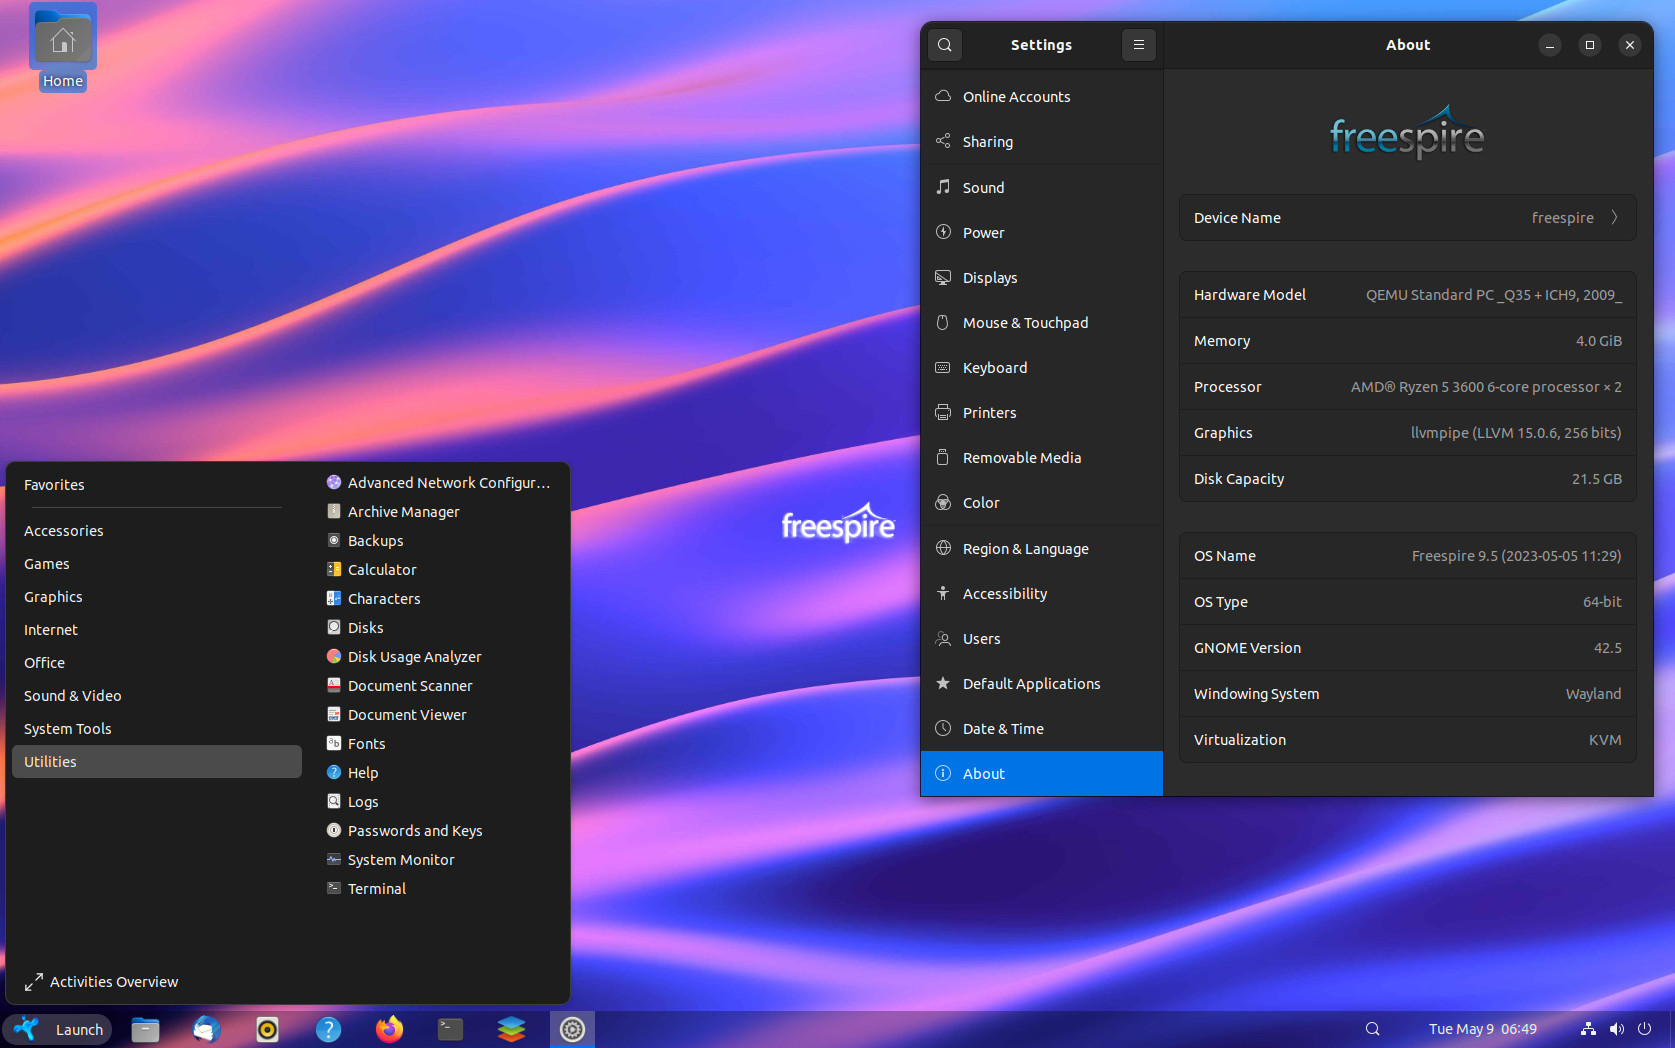Open the Date & Time settings
This screenshot has height=1048, width=1675.
tap(1042, 728)
